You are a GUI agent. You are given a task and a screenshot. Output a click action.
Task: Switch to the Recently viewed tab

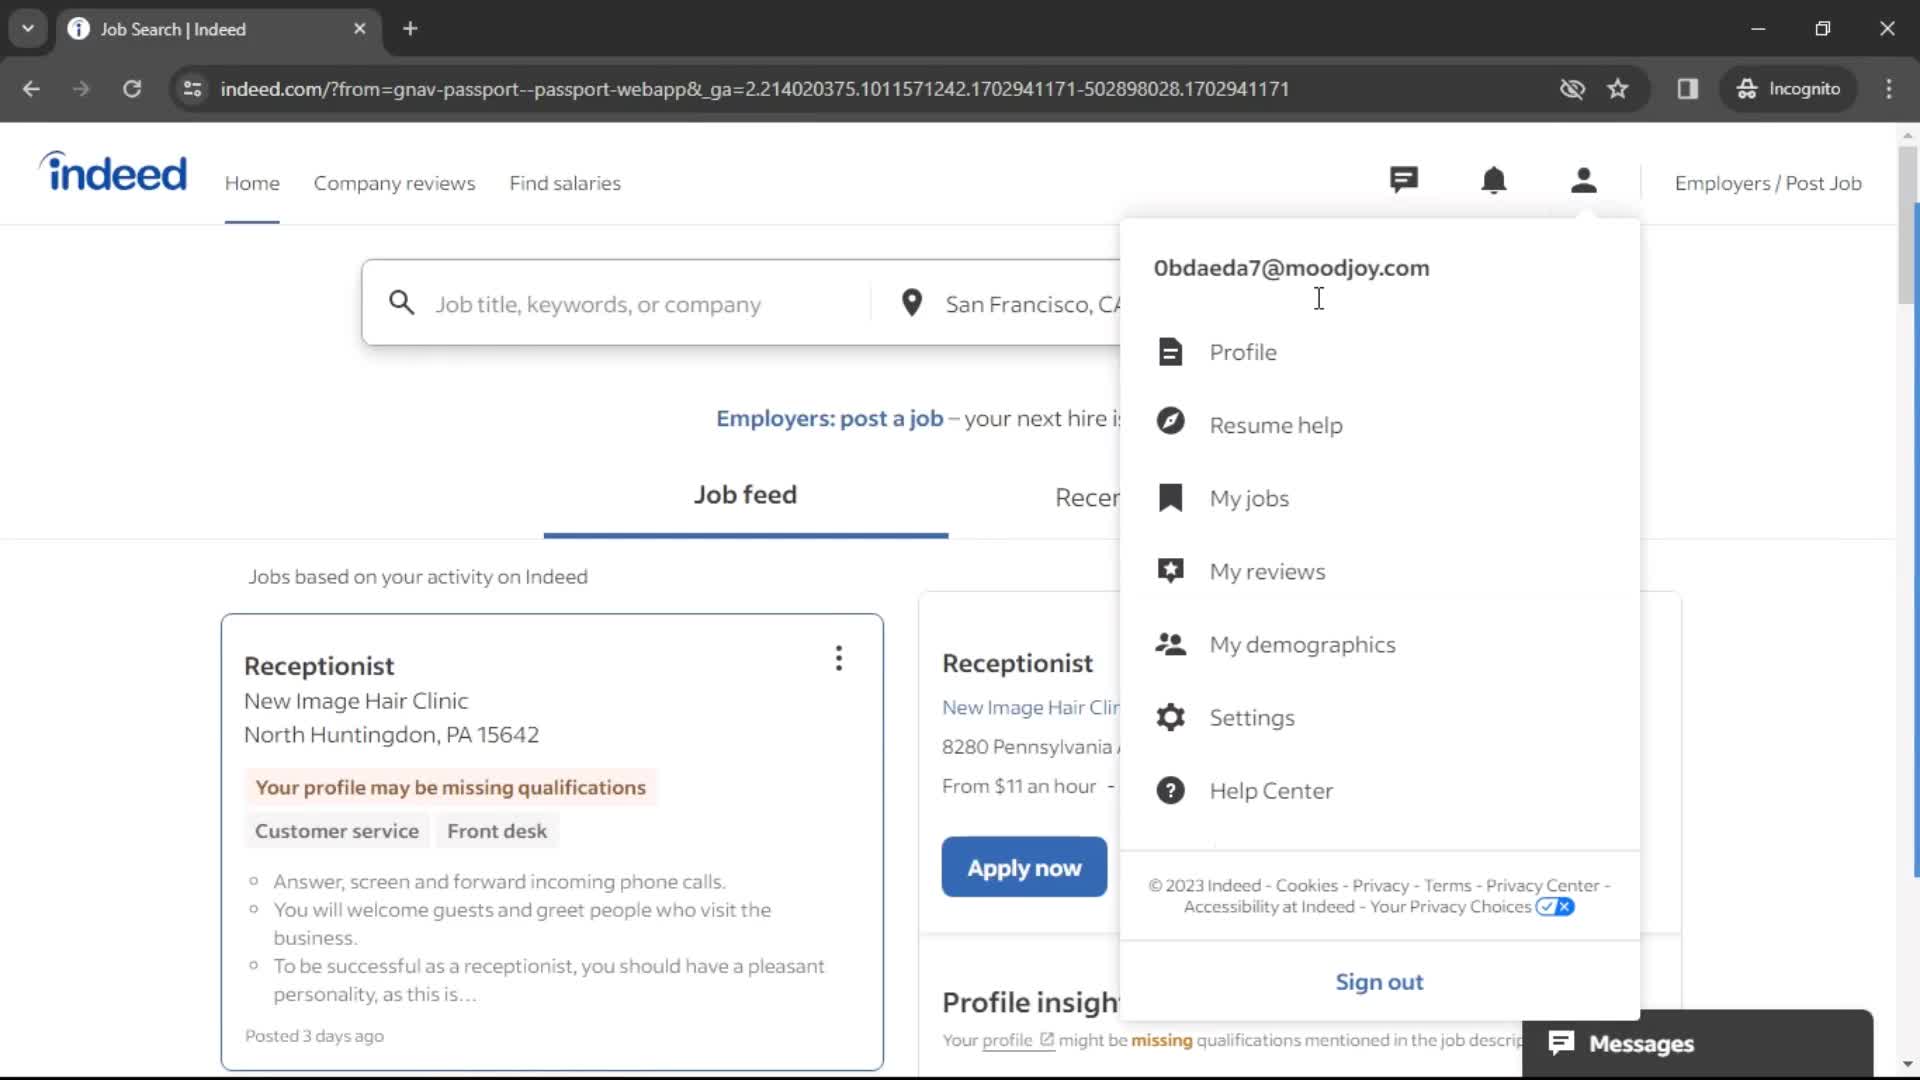click(x=1087, y=497)
